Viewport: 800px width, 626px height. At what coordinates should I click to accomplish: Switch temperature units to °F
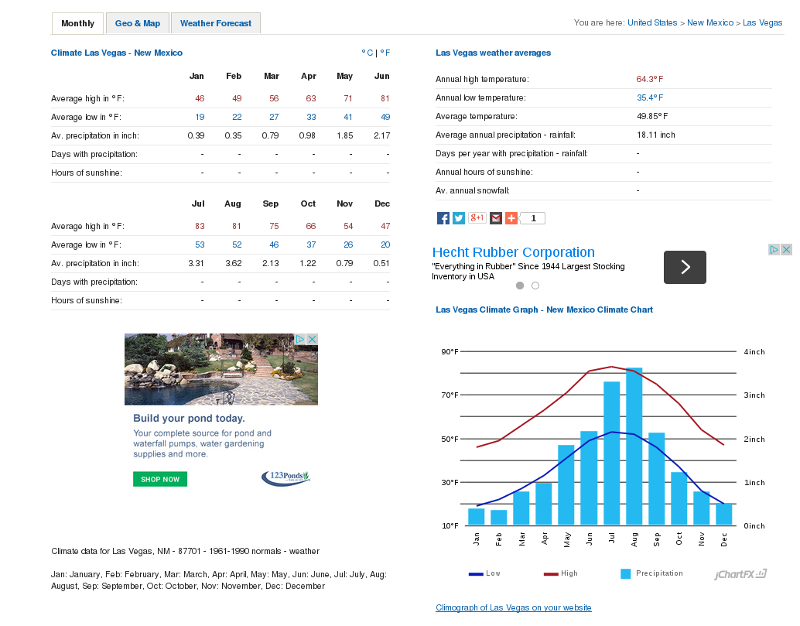point(385,53)
